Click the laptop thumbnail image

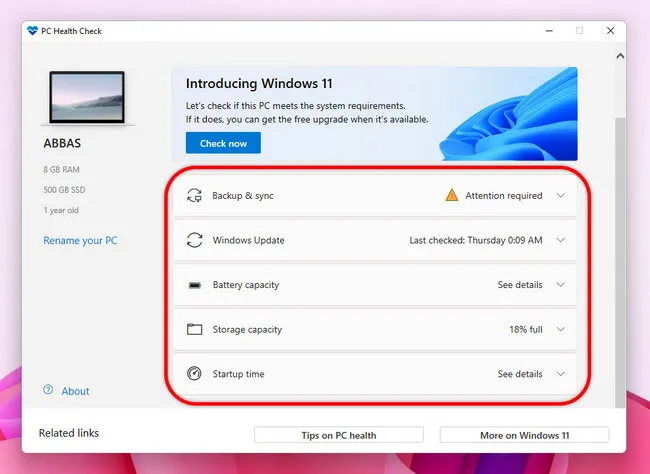[x=86, y=97]
